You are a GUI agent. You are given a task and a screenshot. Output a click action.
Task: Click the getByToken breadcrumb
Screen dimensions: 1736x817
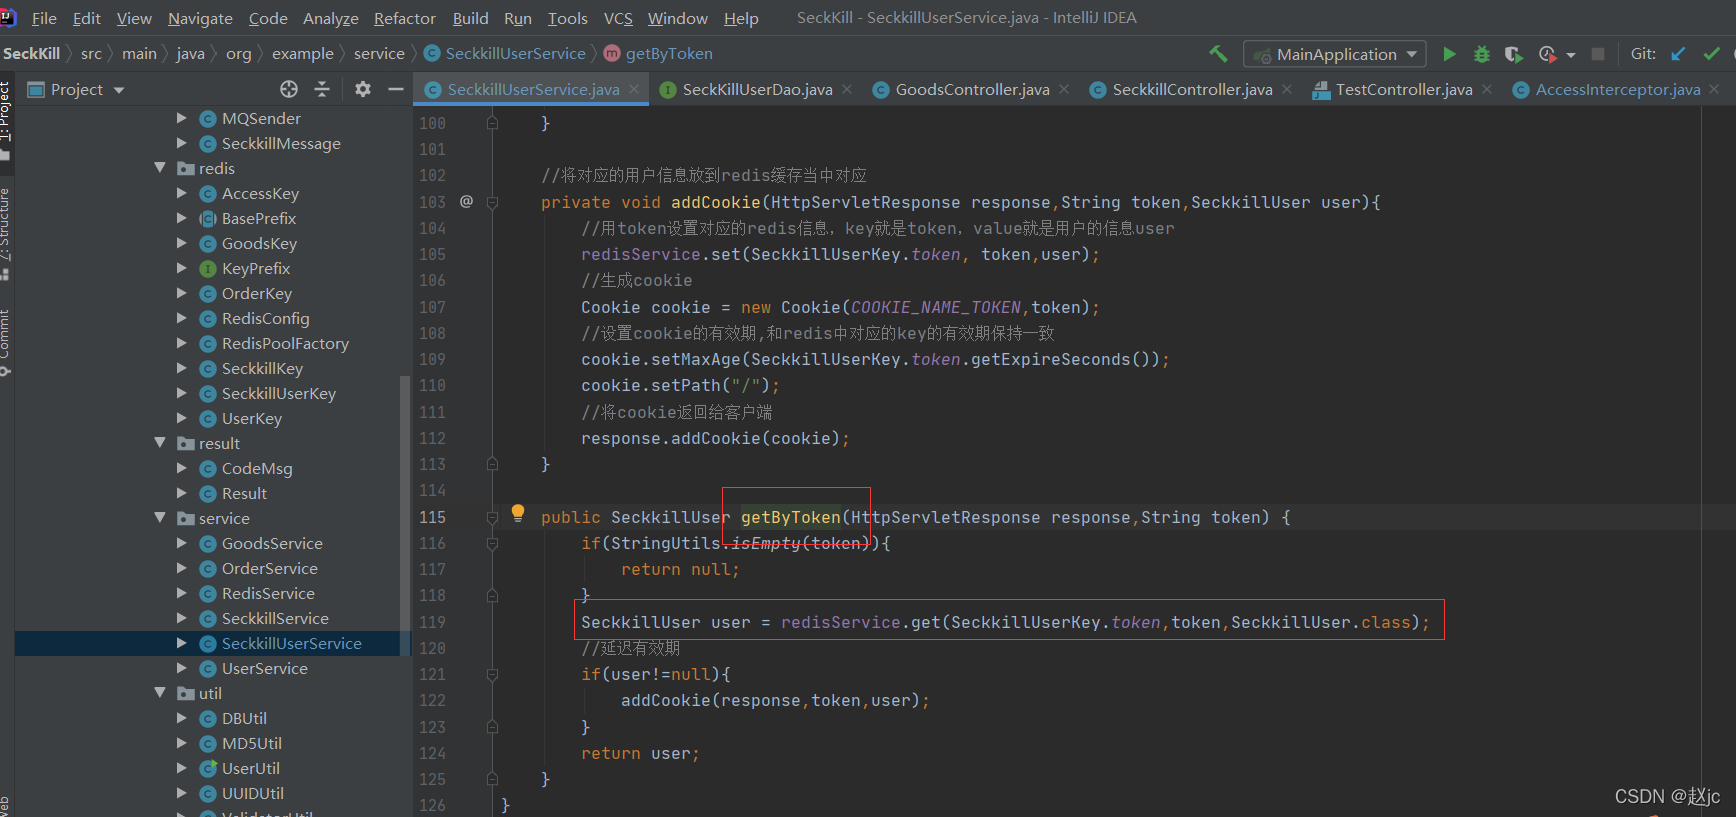click(669, 54)
